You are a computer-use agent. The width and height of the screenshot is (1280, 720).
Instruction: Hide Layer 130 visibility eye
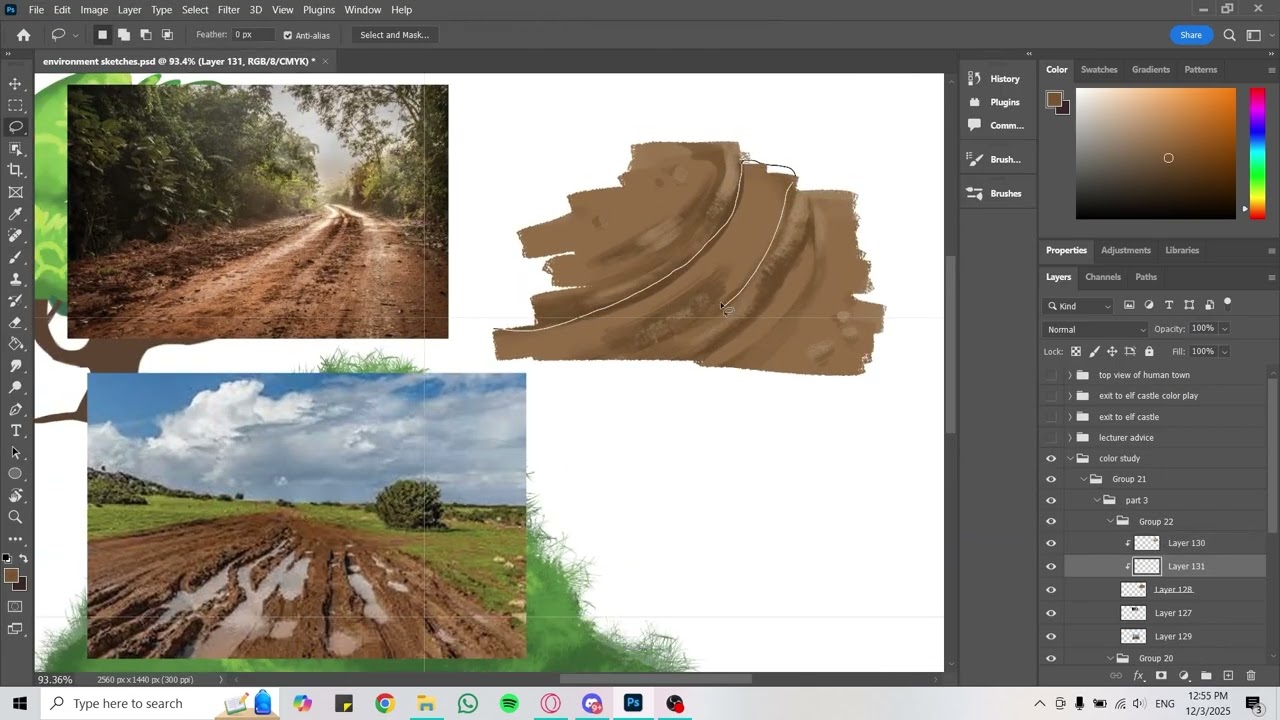1051,544
